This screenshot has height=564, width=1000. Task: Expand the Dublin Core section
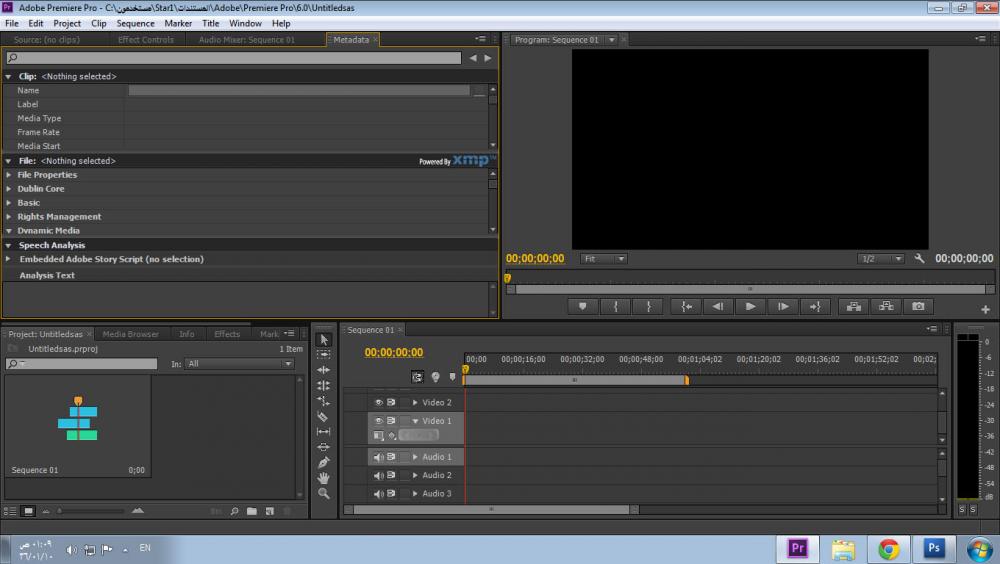pos(10,189)
